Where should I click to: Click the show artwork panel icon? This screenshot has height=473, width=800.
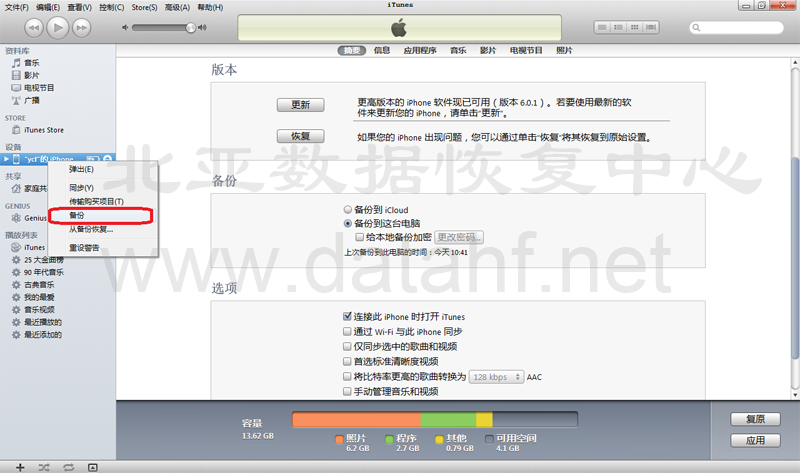92,467
